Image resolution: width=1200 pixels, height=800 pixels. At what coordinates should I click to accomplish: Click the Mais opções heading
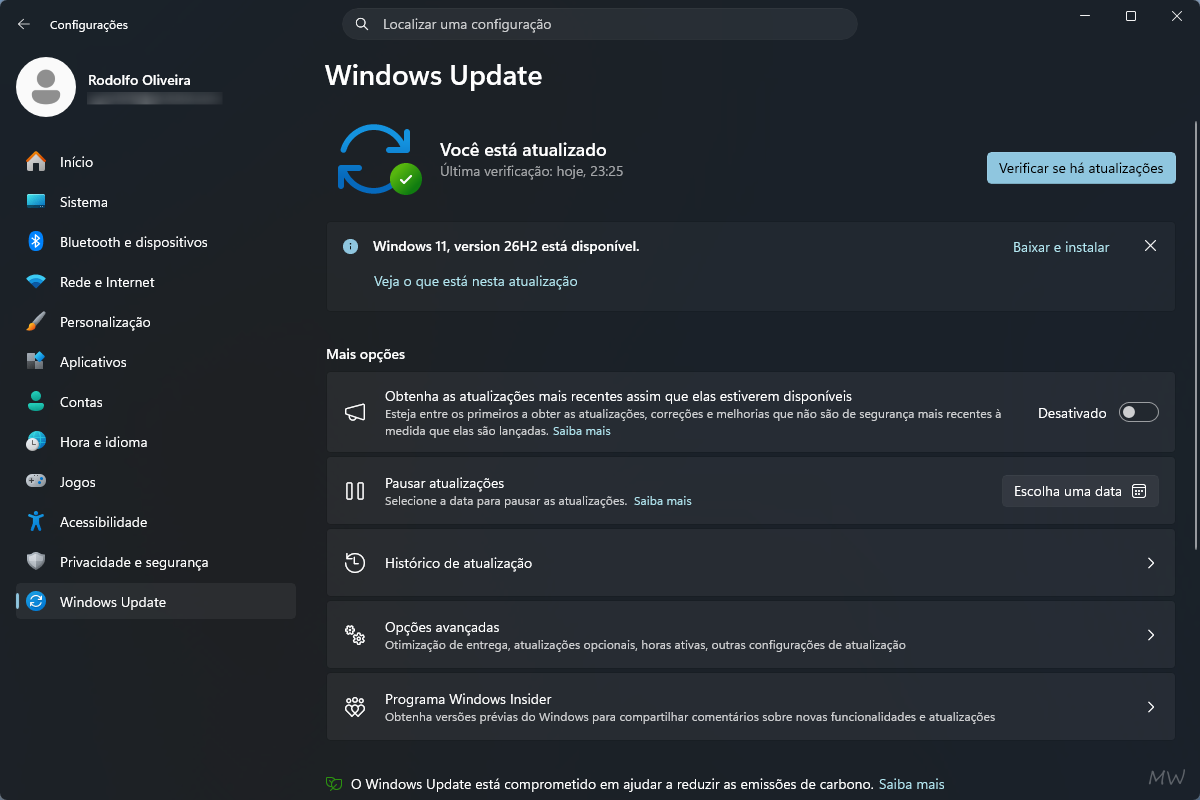[365, 355]
